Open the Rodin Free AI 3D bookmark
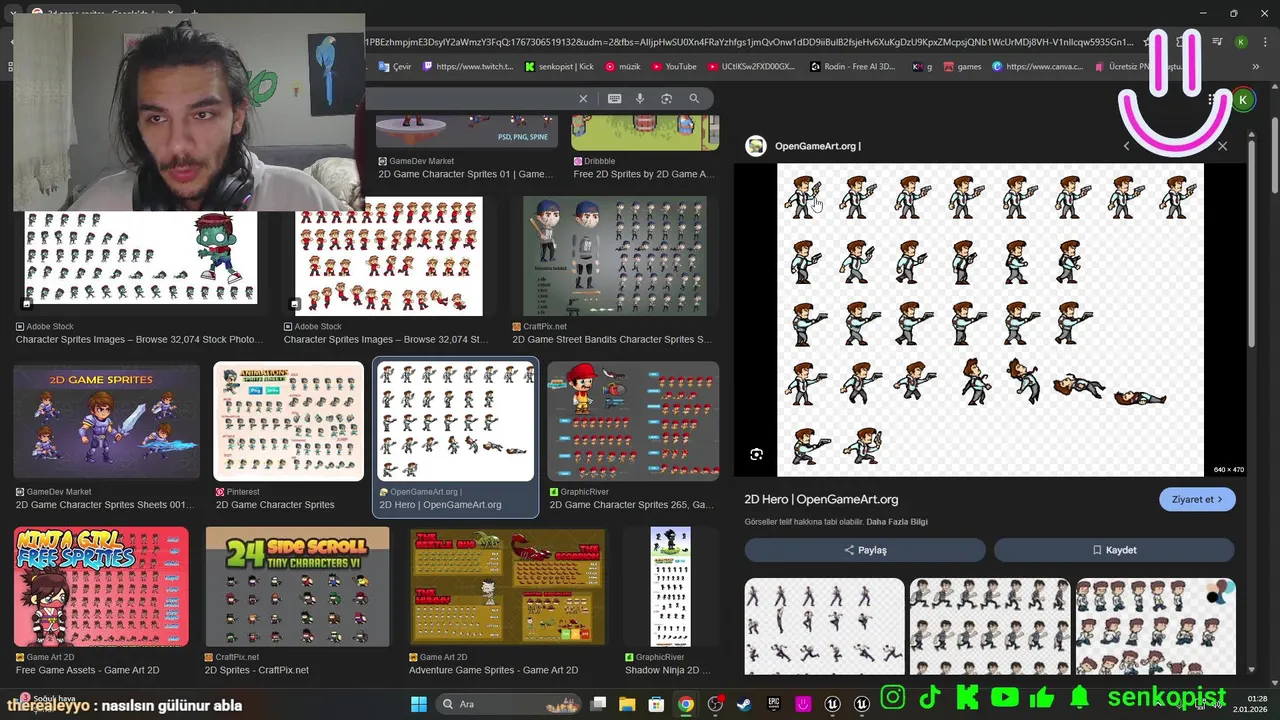 coord(853,67)
